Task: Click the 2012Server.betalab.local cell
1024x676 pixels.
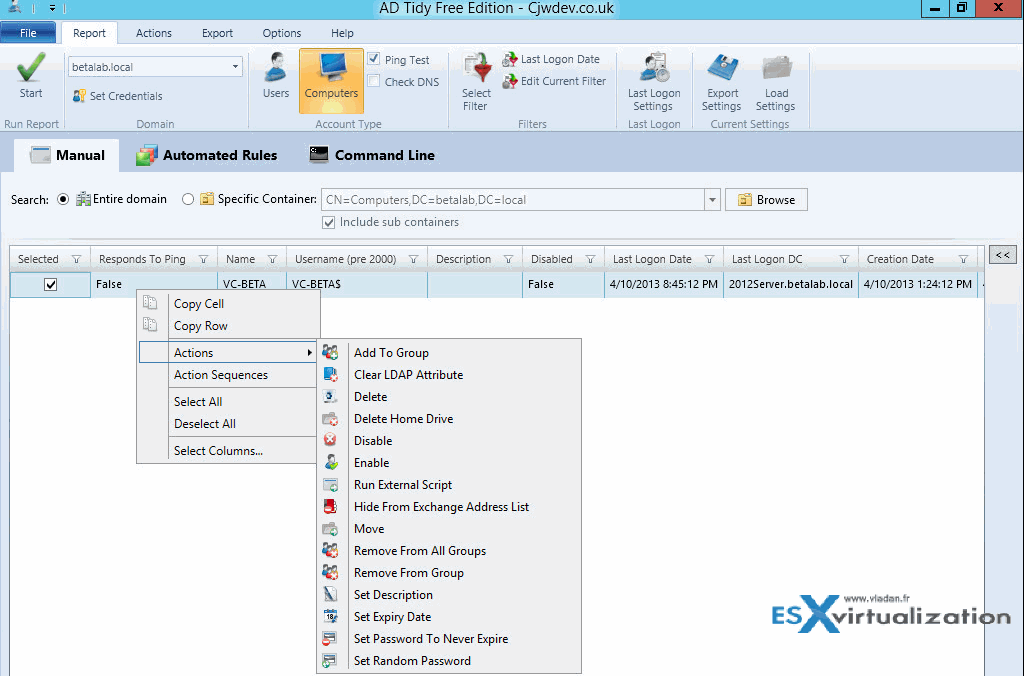Action: pos(791,284)
